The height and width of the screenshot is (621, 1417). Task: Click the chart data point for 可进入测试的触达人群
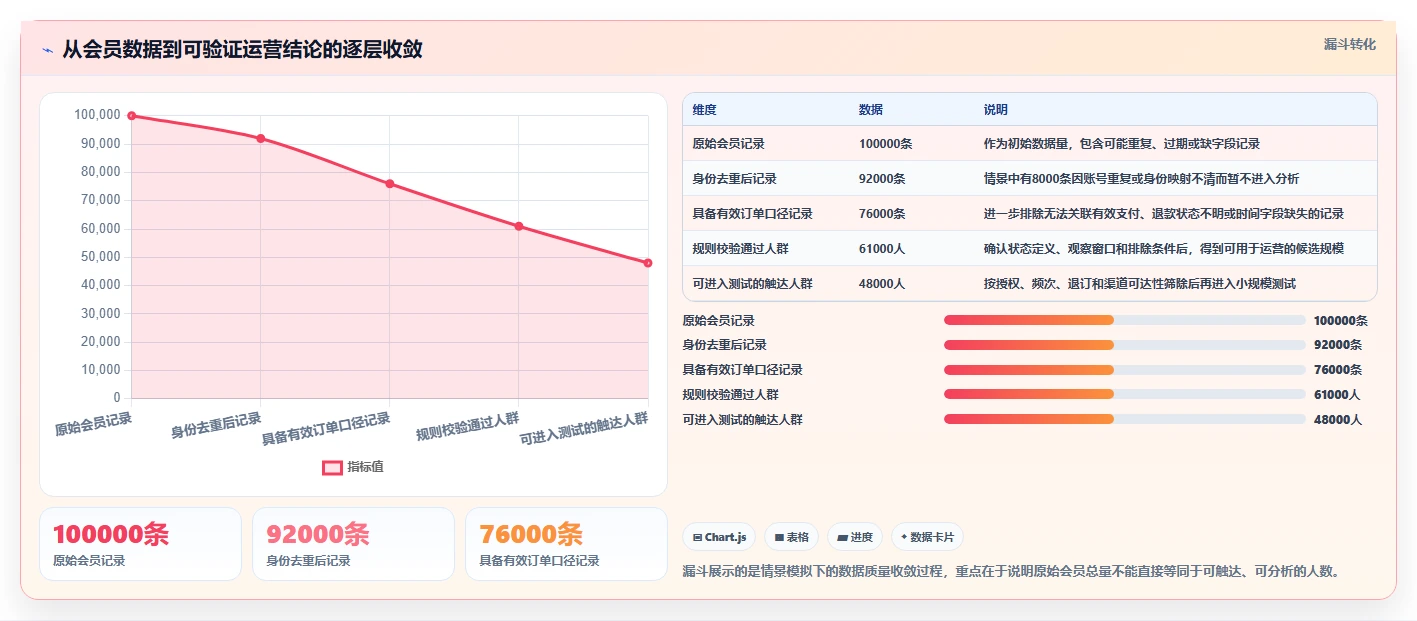[648, 263]
